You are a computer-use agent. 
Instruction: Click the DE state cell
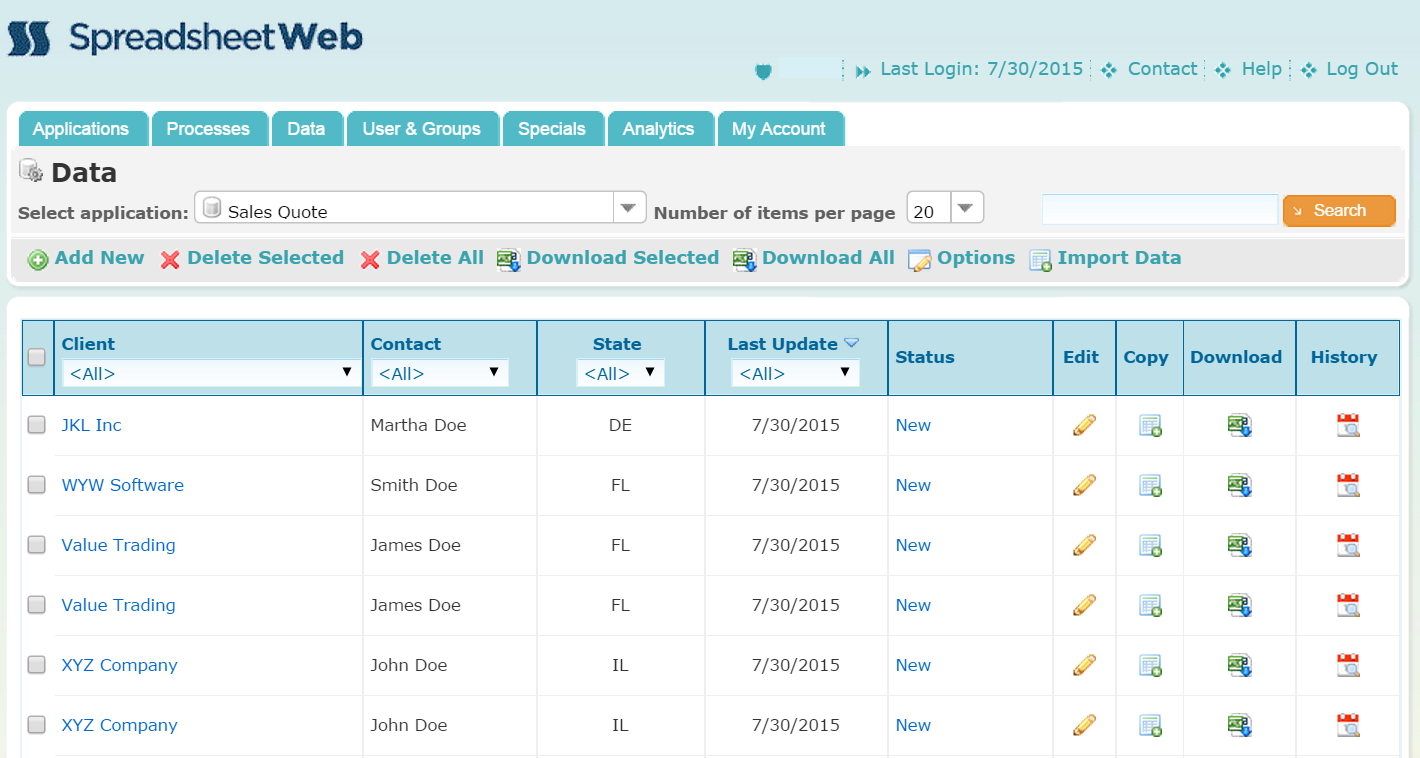620,425
